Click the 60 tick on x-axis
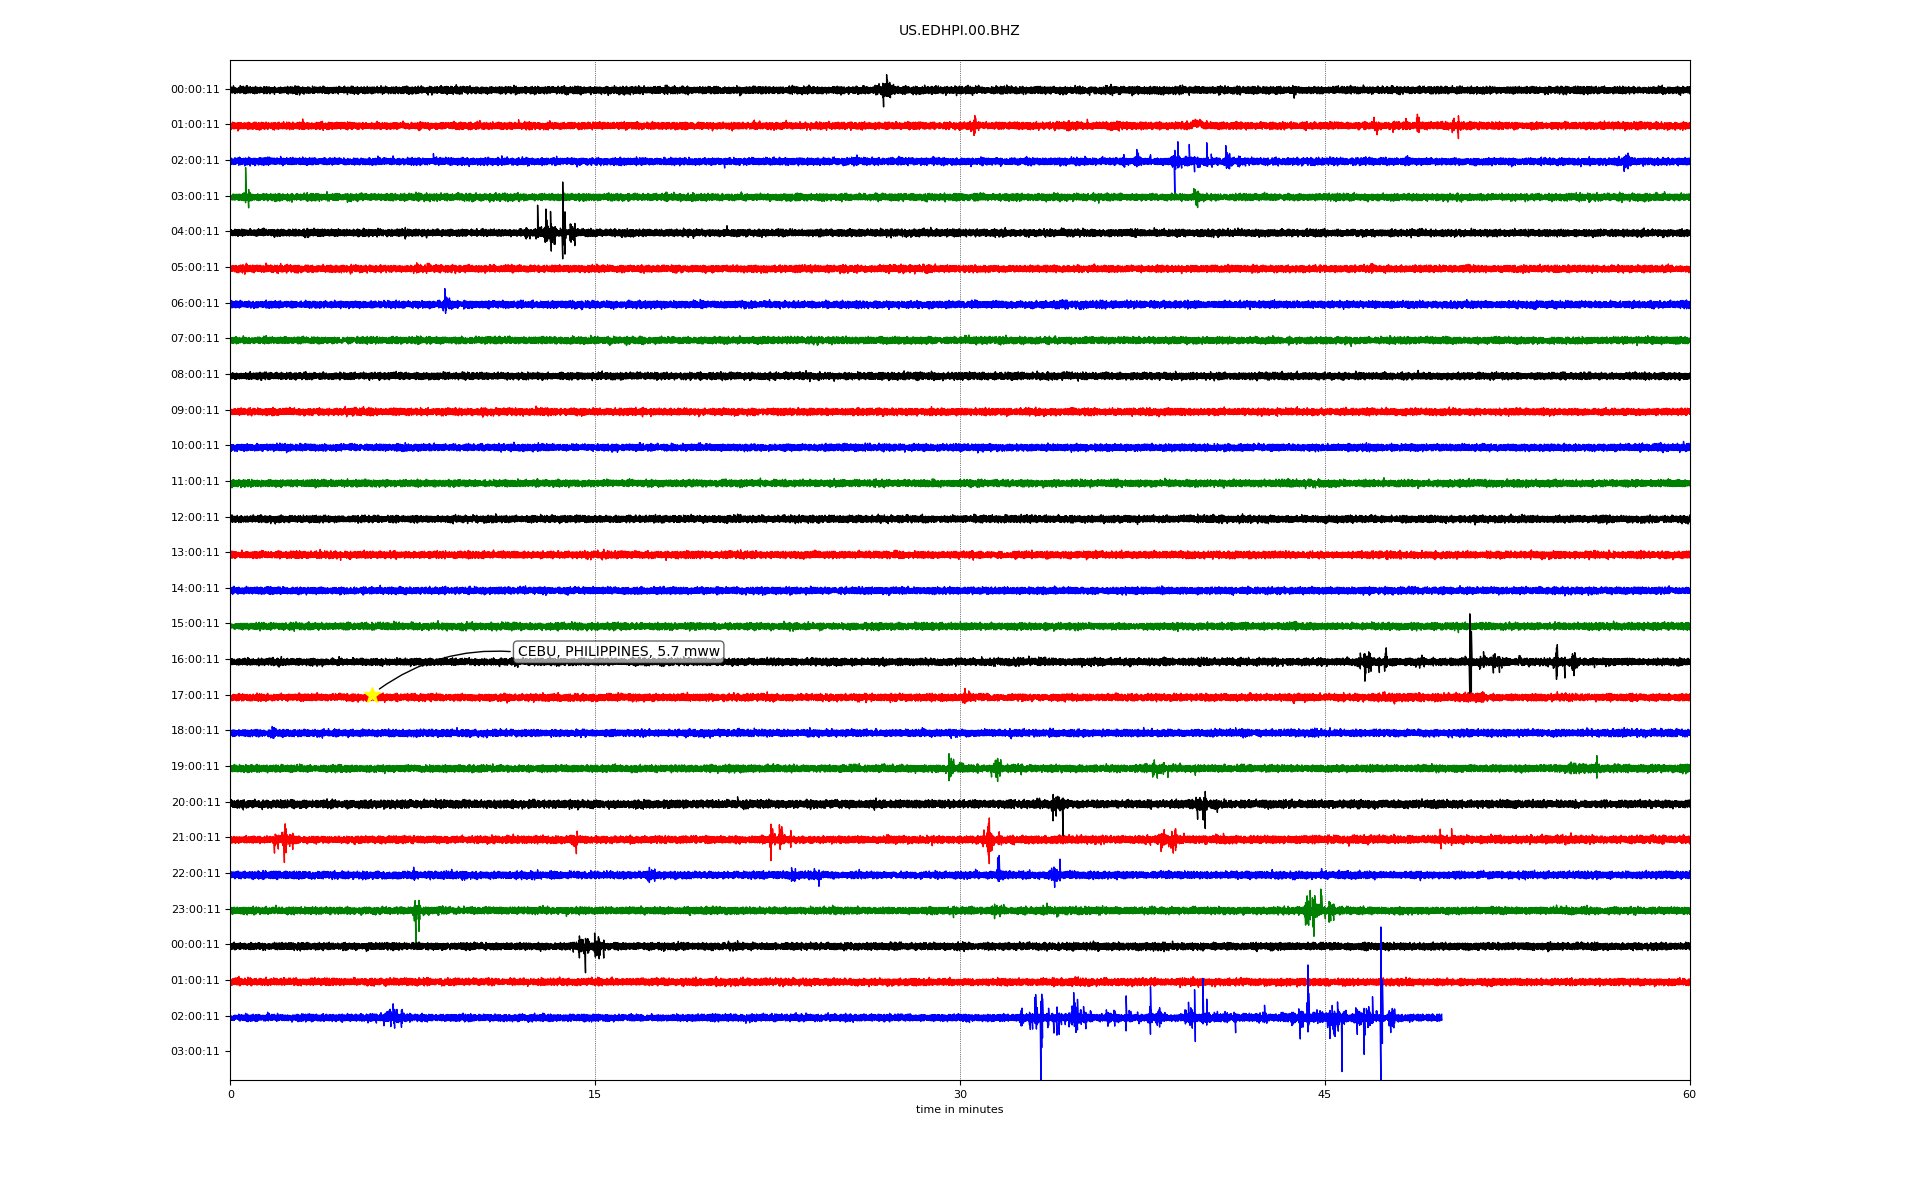1920x1200 pixels. [x=1688, y=1095]
